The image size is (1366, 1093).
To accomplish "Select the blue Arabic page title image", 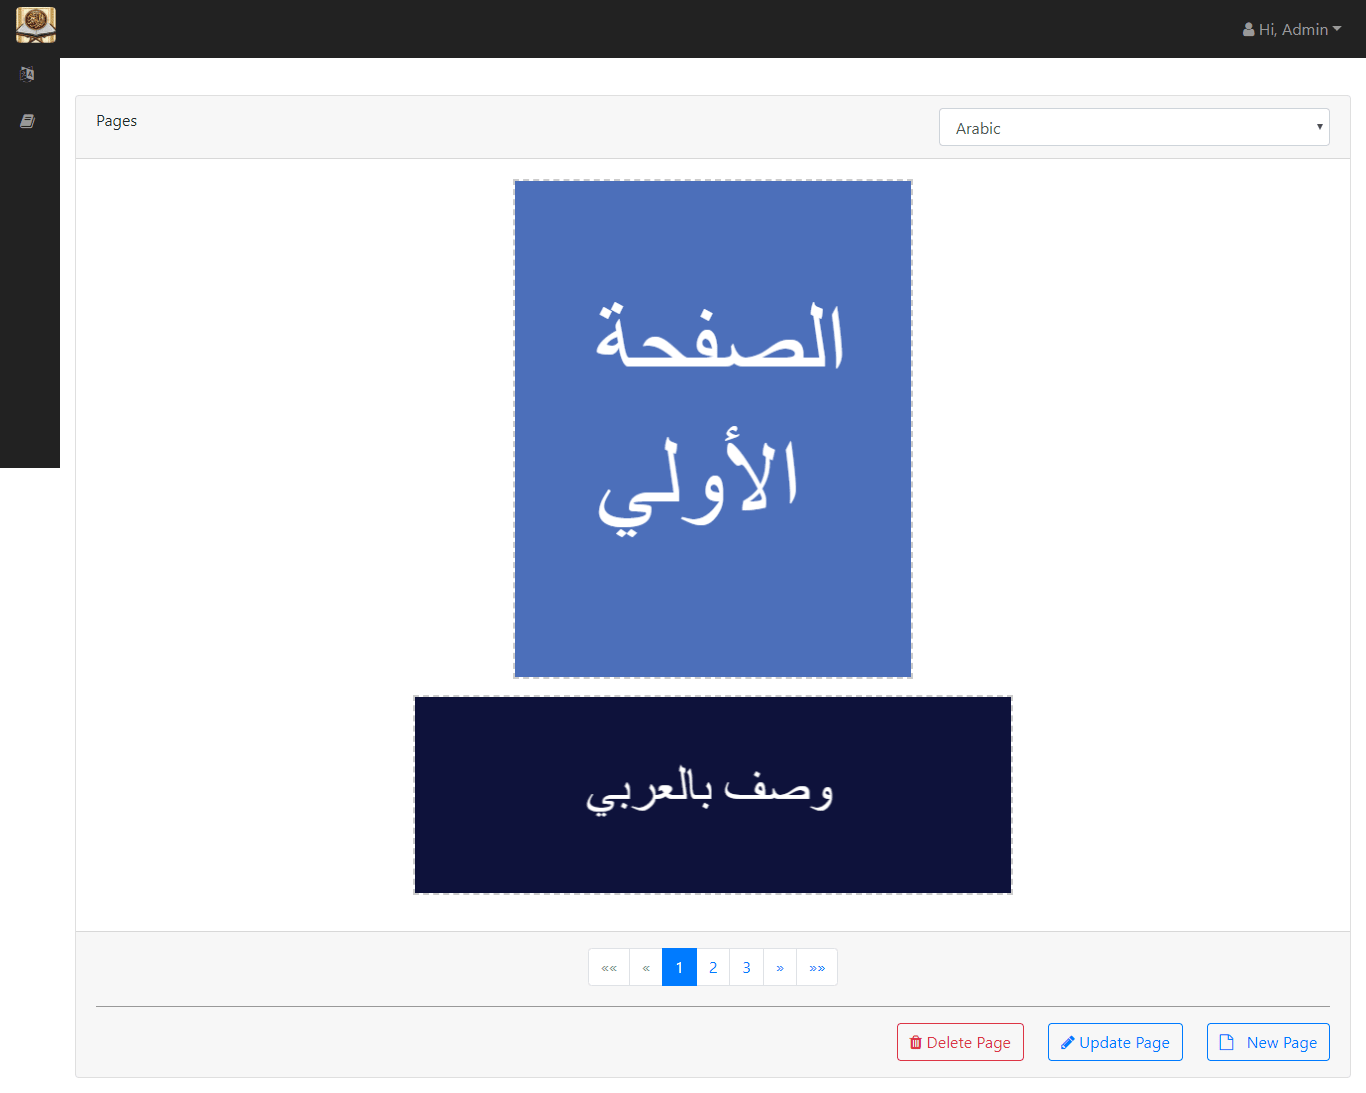I will pos(713,429).
